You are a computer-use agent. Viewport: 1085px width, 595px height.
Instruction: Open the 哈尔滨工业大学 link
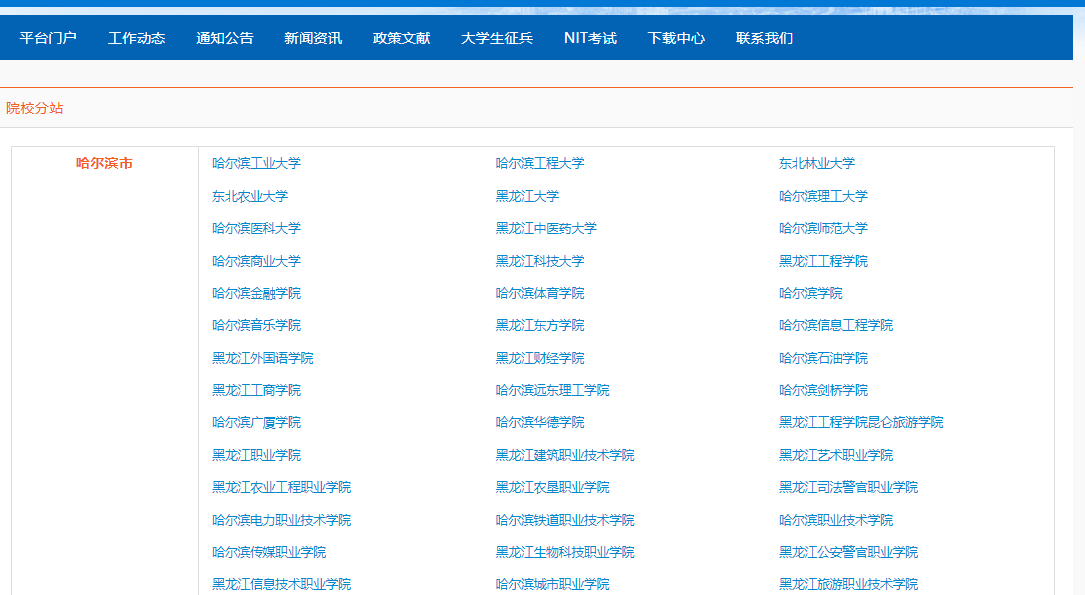(256, 163)
